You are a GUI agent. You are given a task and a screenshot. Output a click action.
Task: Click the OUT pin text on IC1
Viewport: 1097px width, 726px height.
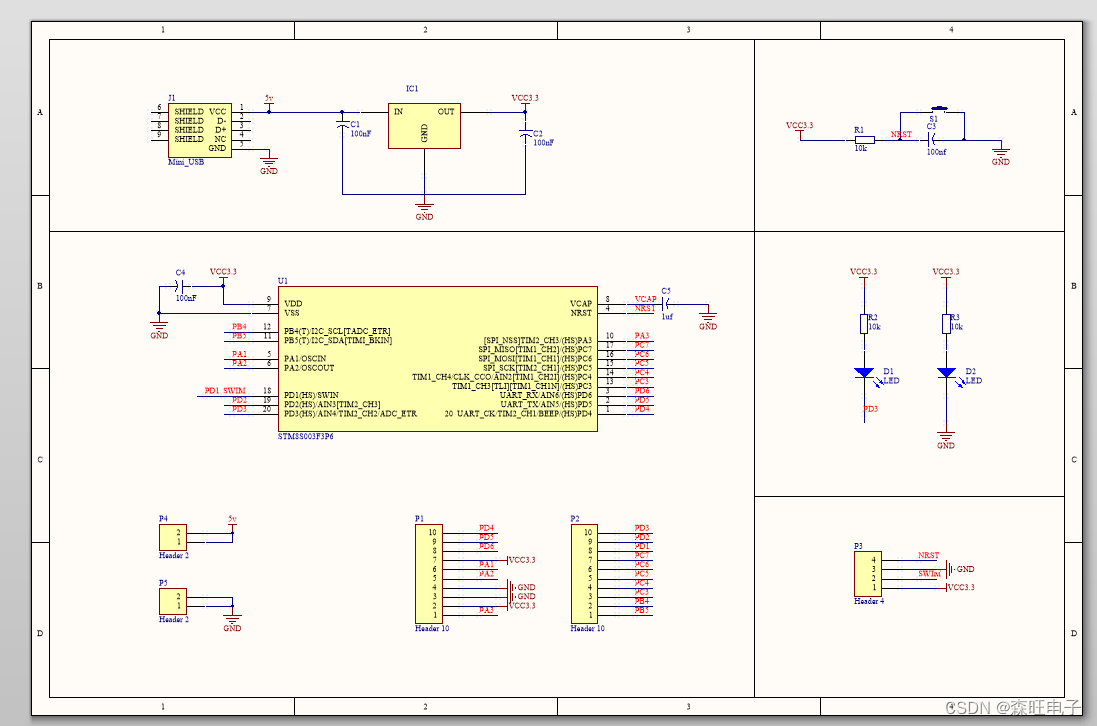point(446,111)
